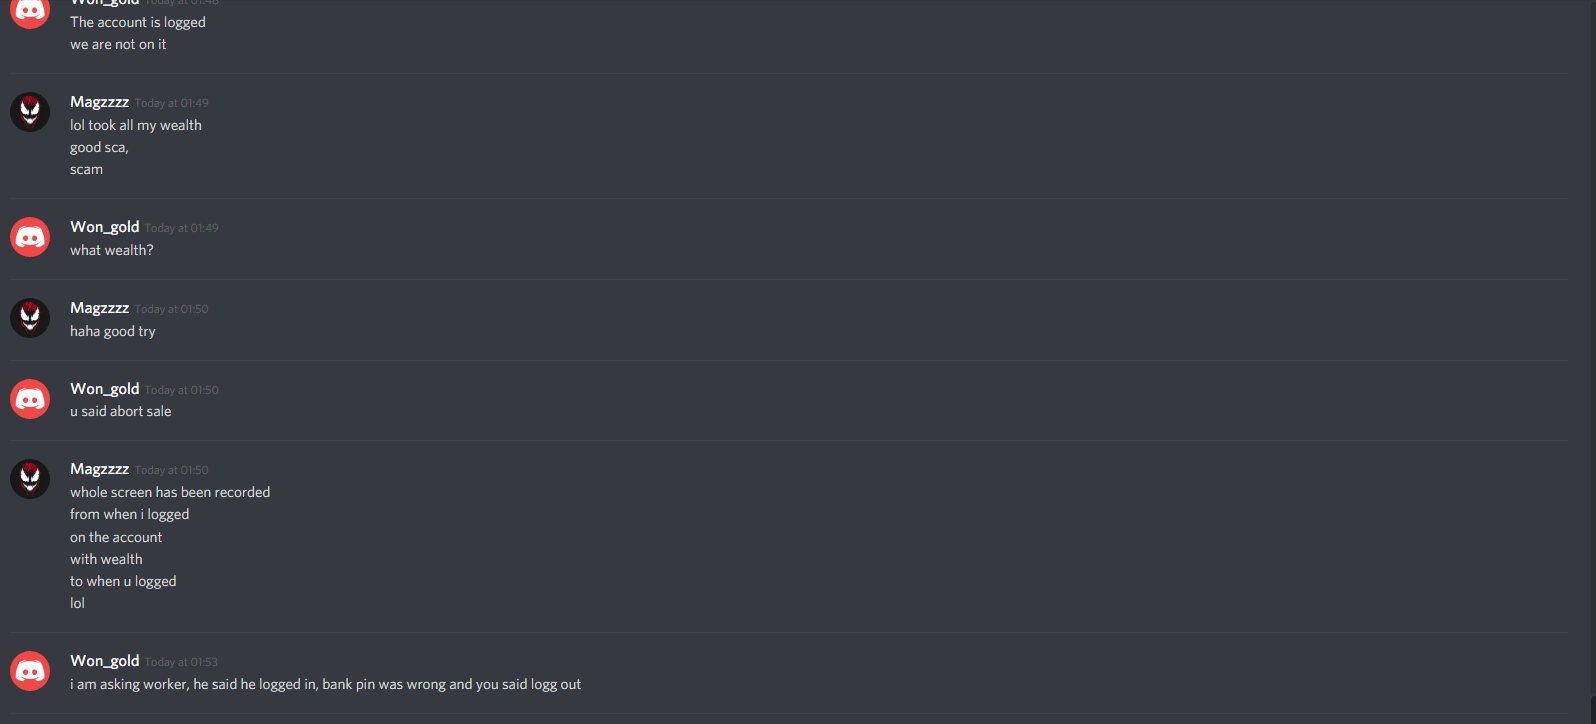Click Won_gold avatar beside 'what wealth?' message
Image resolution: width=1596 pixels, height=724 pixels.
click(x=30, y=237)
